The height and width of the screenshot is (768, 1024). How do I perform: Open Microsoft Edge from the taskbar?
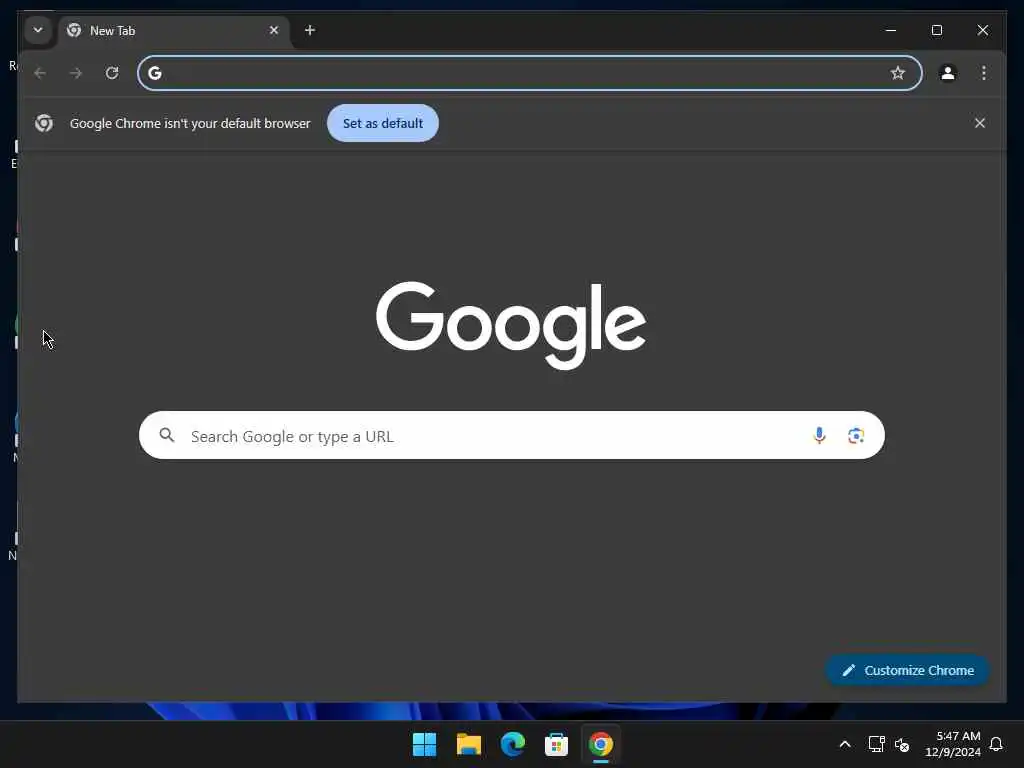pos(513,744)
